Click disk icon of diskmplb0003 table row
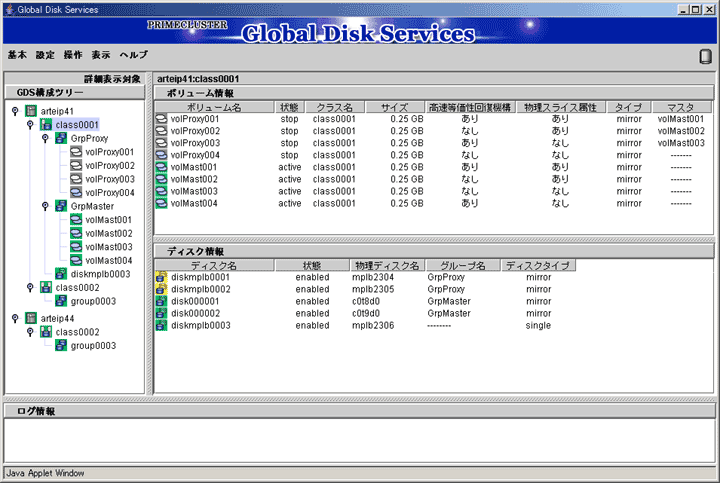Image resolution: width=720 pixels, height=483 pixels. (x=161, y=325)
